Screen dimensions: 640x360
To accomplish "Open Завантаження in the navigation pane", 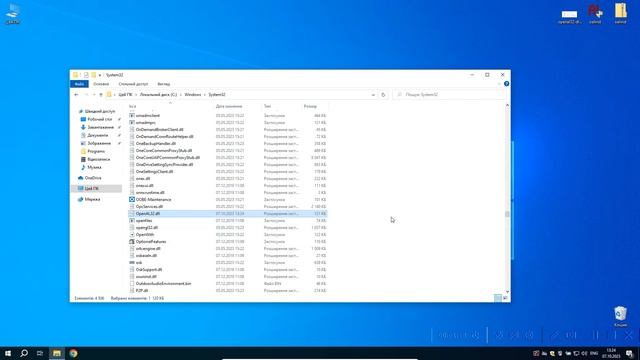I will tap(100, 127).
